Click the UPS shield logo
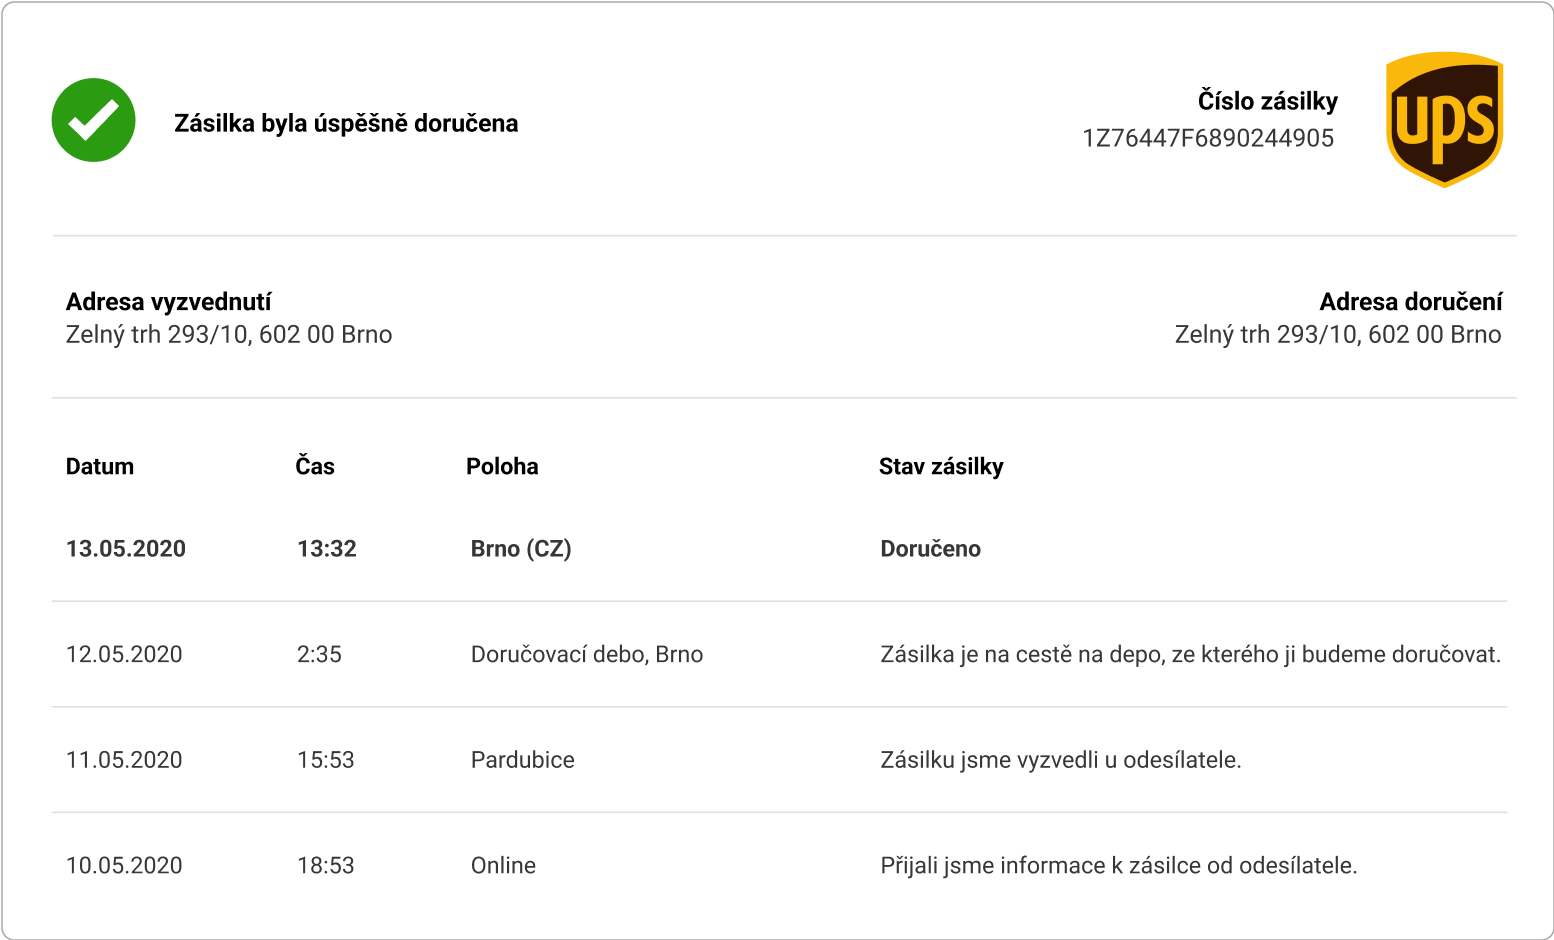This screenshot has height=940, width=1554. tap(1444, 120)
